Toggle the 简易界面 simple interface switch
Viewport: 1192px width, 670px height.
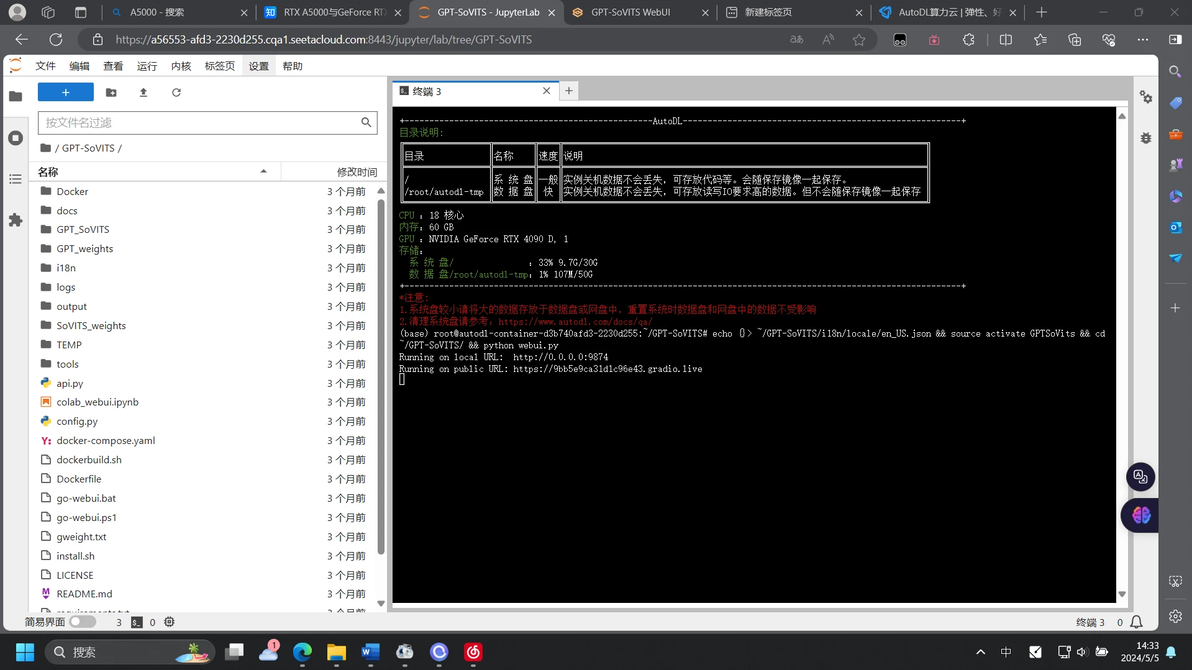82,621
